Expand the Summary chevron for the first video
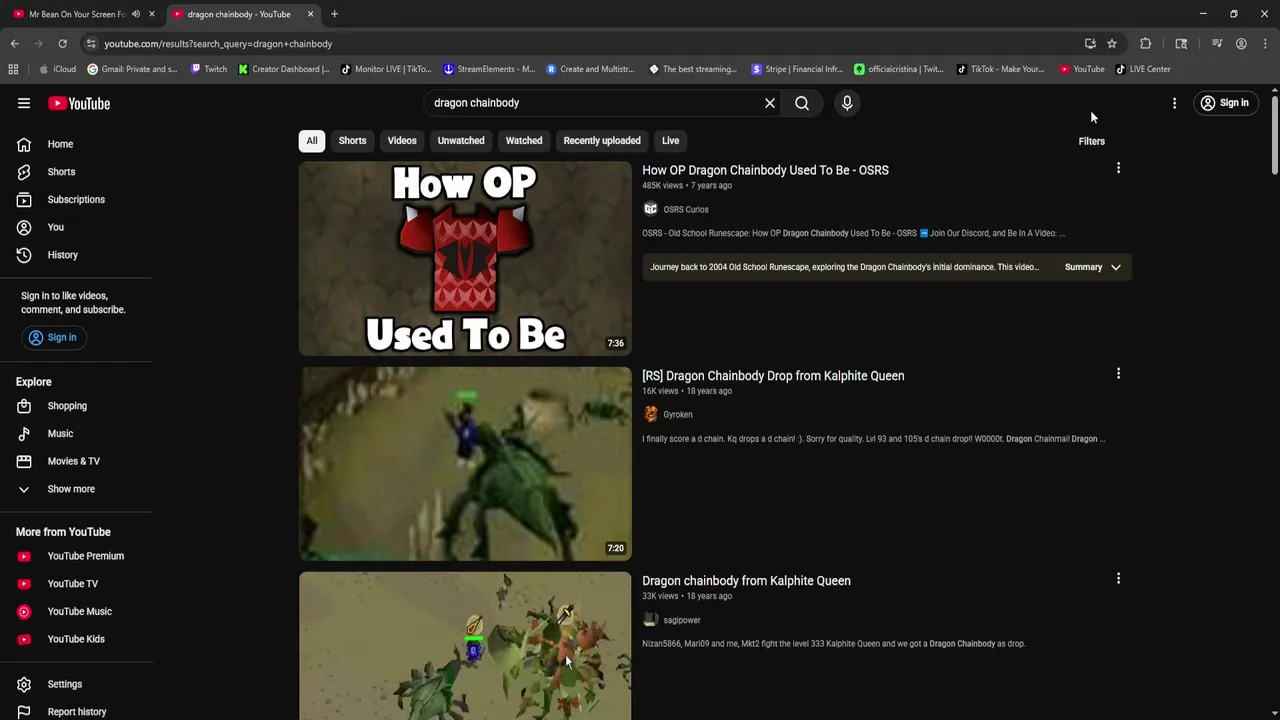Screen dimensions: 1280x720 1116,267
